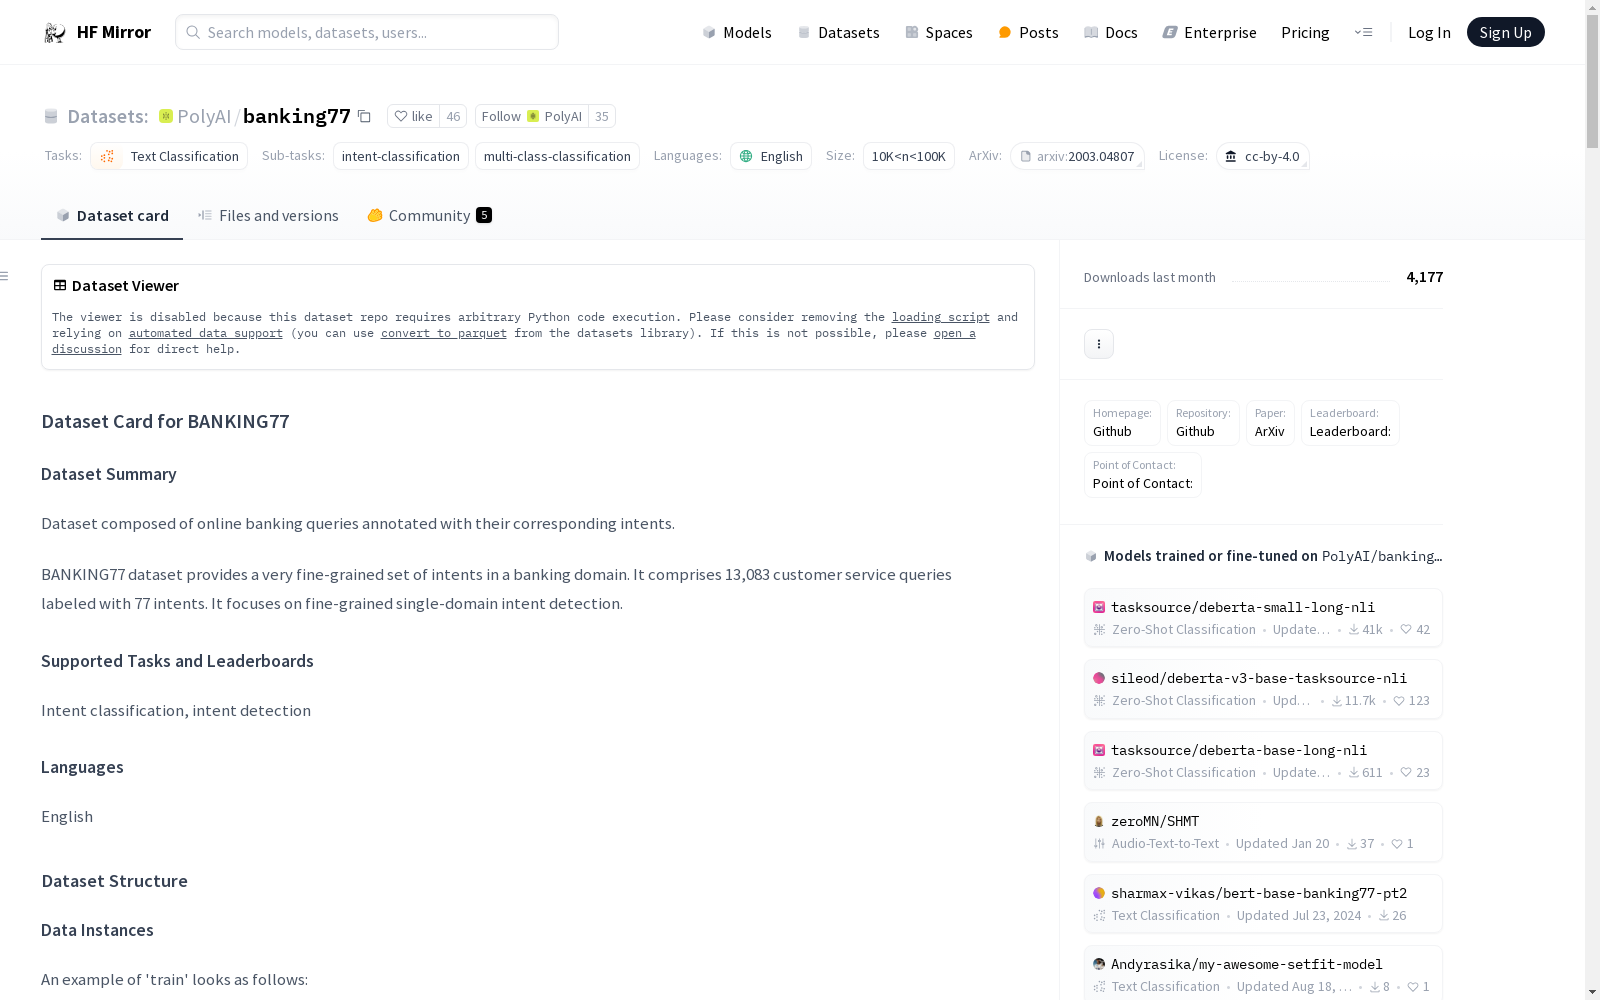The width and height of the screenshot is (1600, 1000).
Task: Open Enterprise in the top navigation
Action: click(1209, 32)
